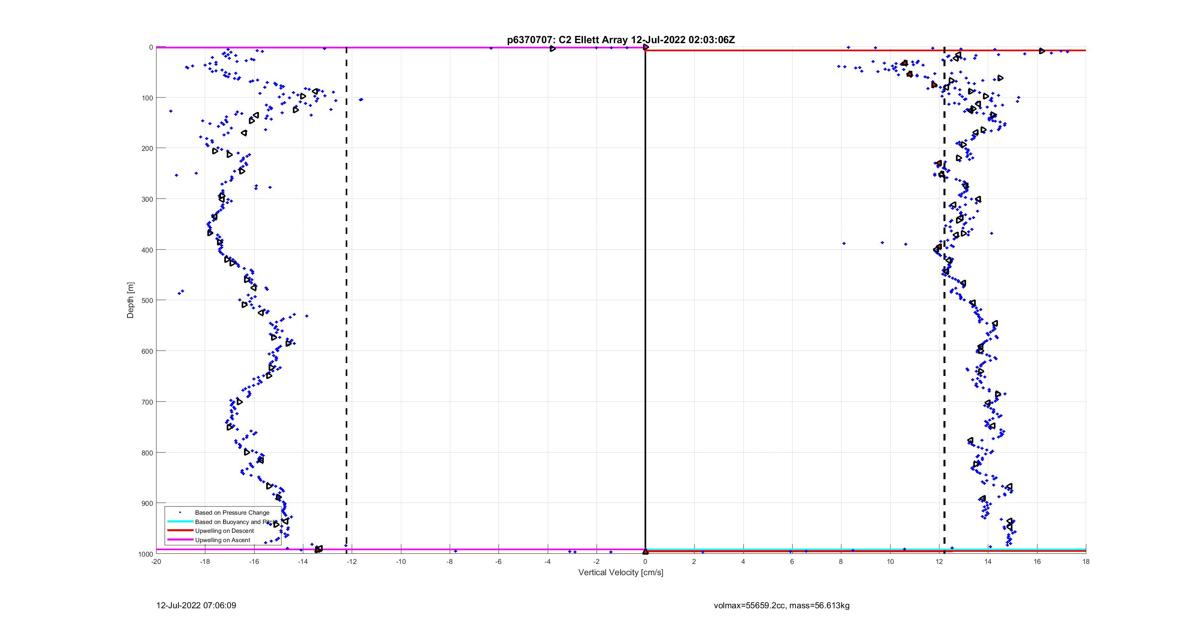Click depth axis tick label '600'

[x=146, y=351]
